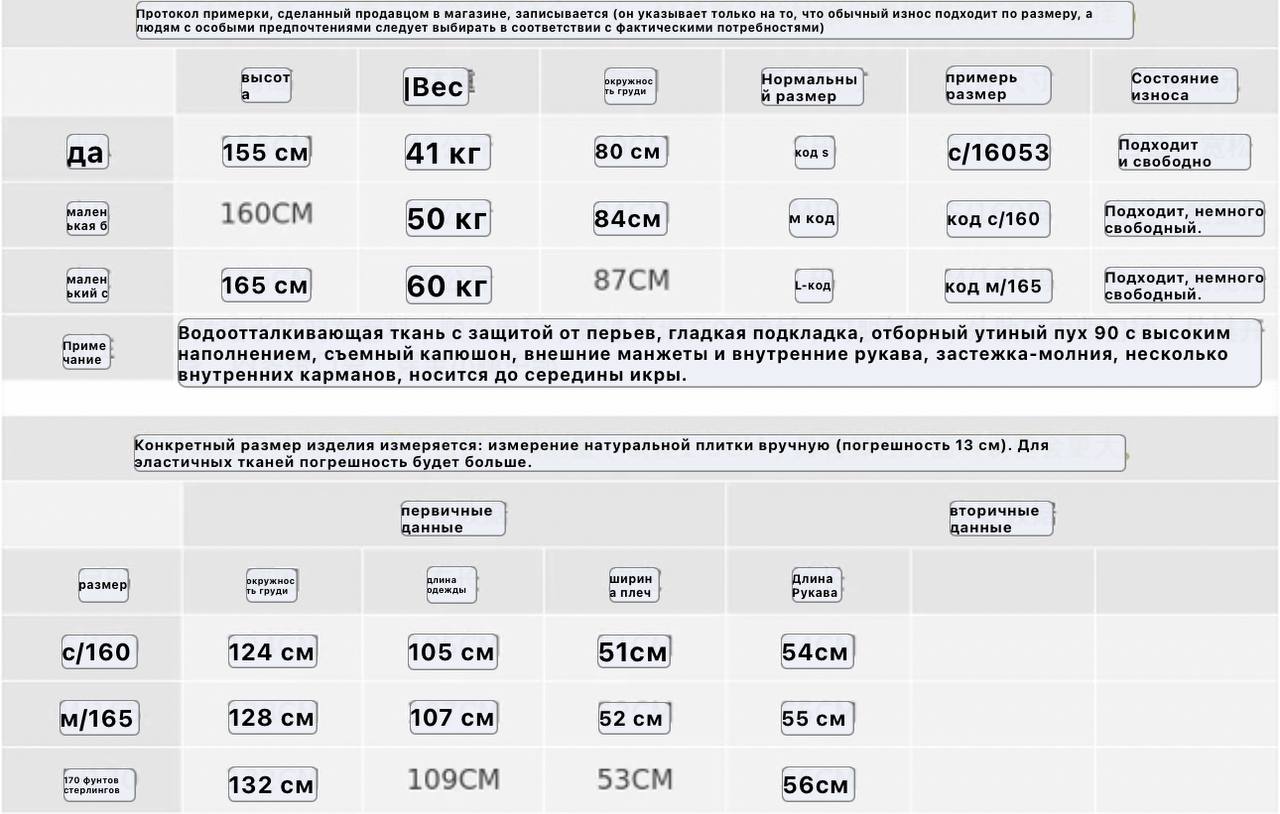Click the "165 см" height cell
This screenshot has width=1280, height=814.
click(x=266, y=285)
